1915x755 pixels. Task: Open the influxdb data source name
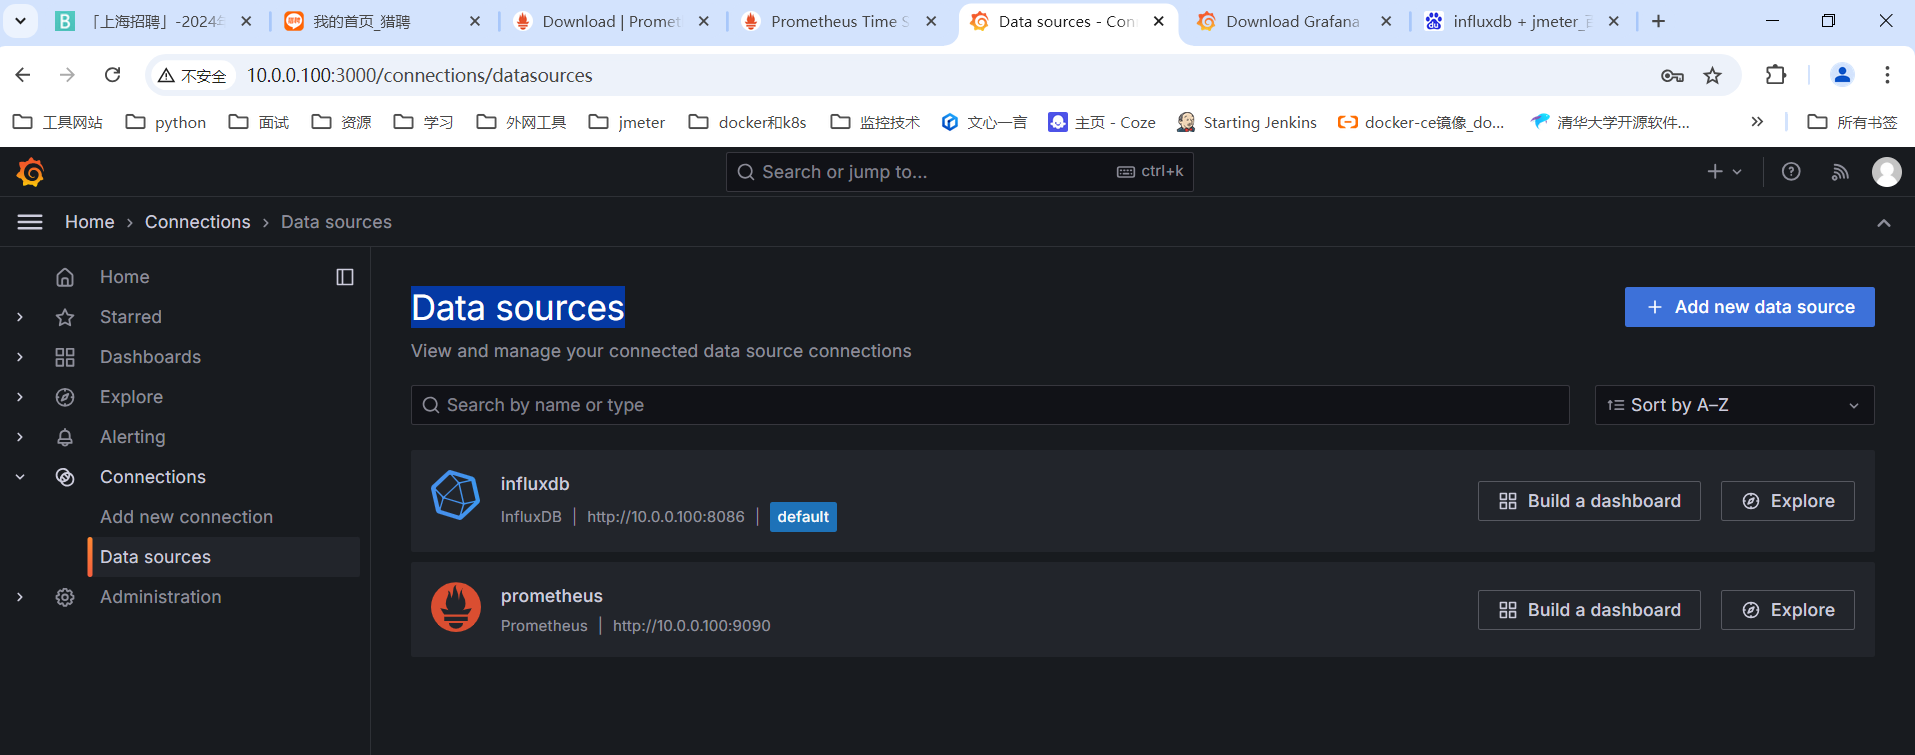click(535, 484)
